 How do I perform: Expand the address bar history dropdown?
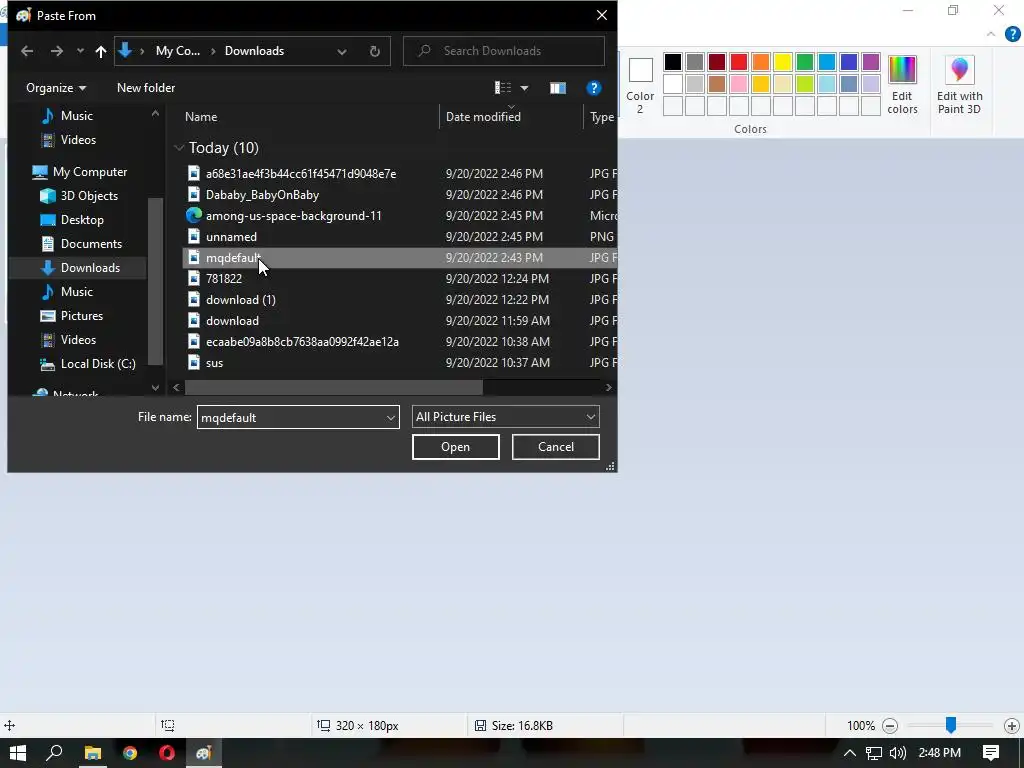[342, 51]
